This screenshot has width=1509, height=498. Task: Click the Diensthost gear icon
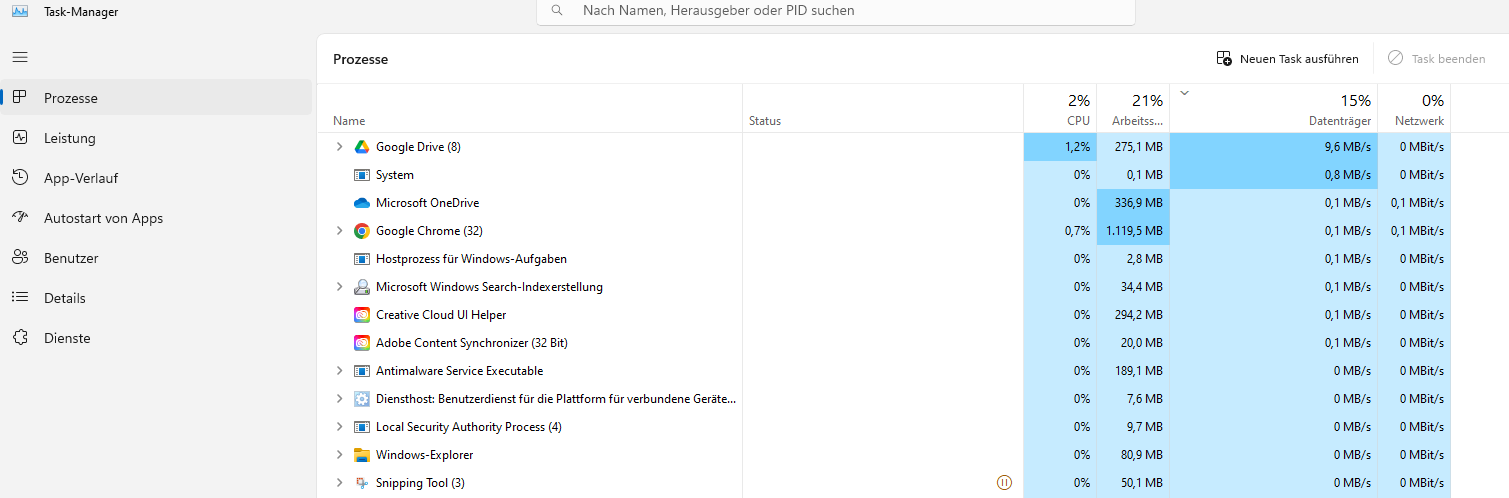362,399
